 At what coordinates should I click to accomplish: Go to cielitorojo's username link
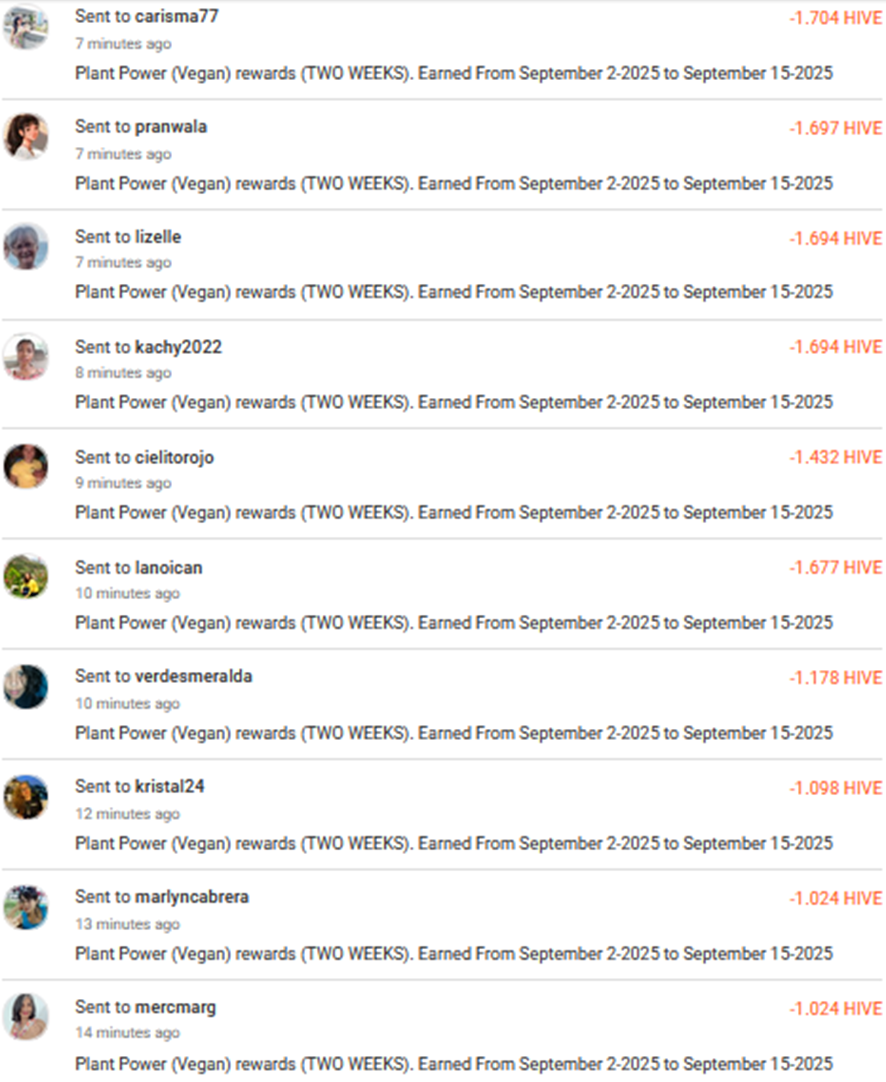coord(174,457)
